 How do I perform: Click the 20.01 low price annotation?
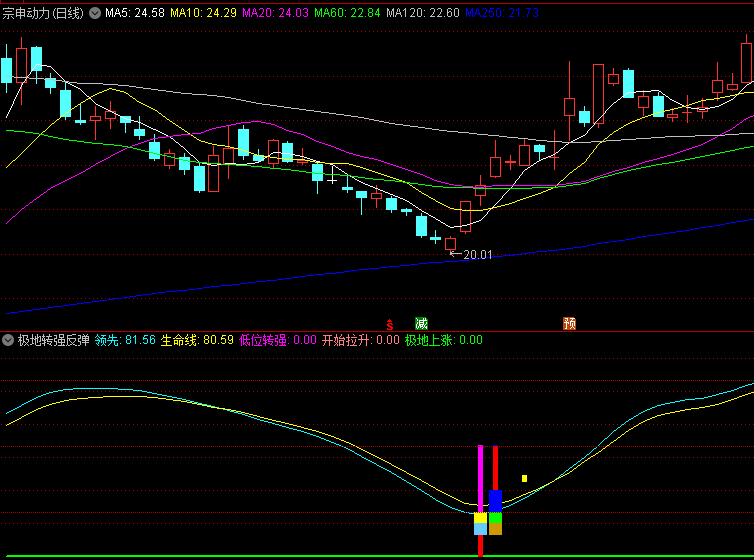(477, 255)
